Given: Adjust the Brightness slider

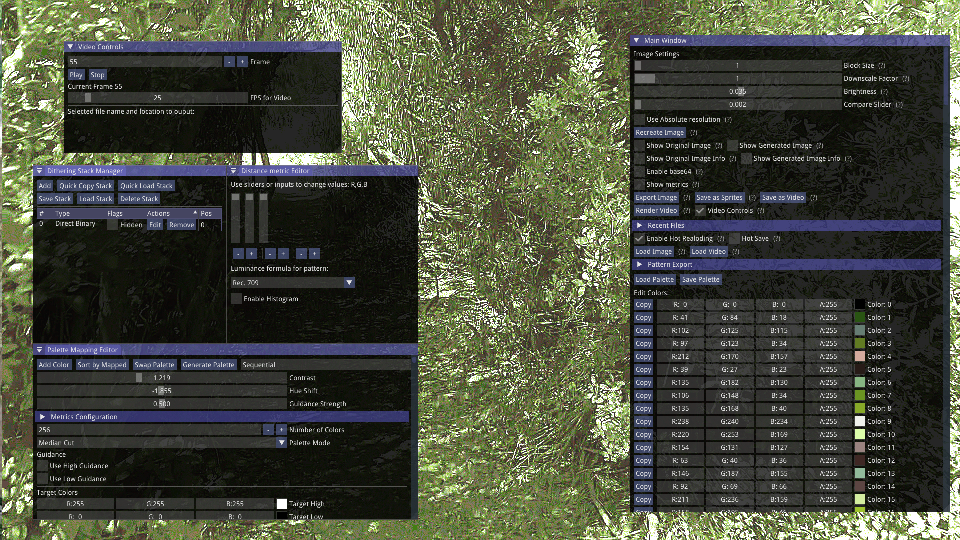Looking at the screenshot, I should (737, 91).
